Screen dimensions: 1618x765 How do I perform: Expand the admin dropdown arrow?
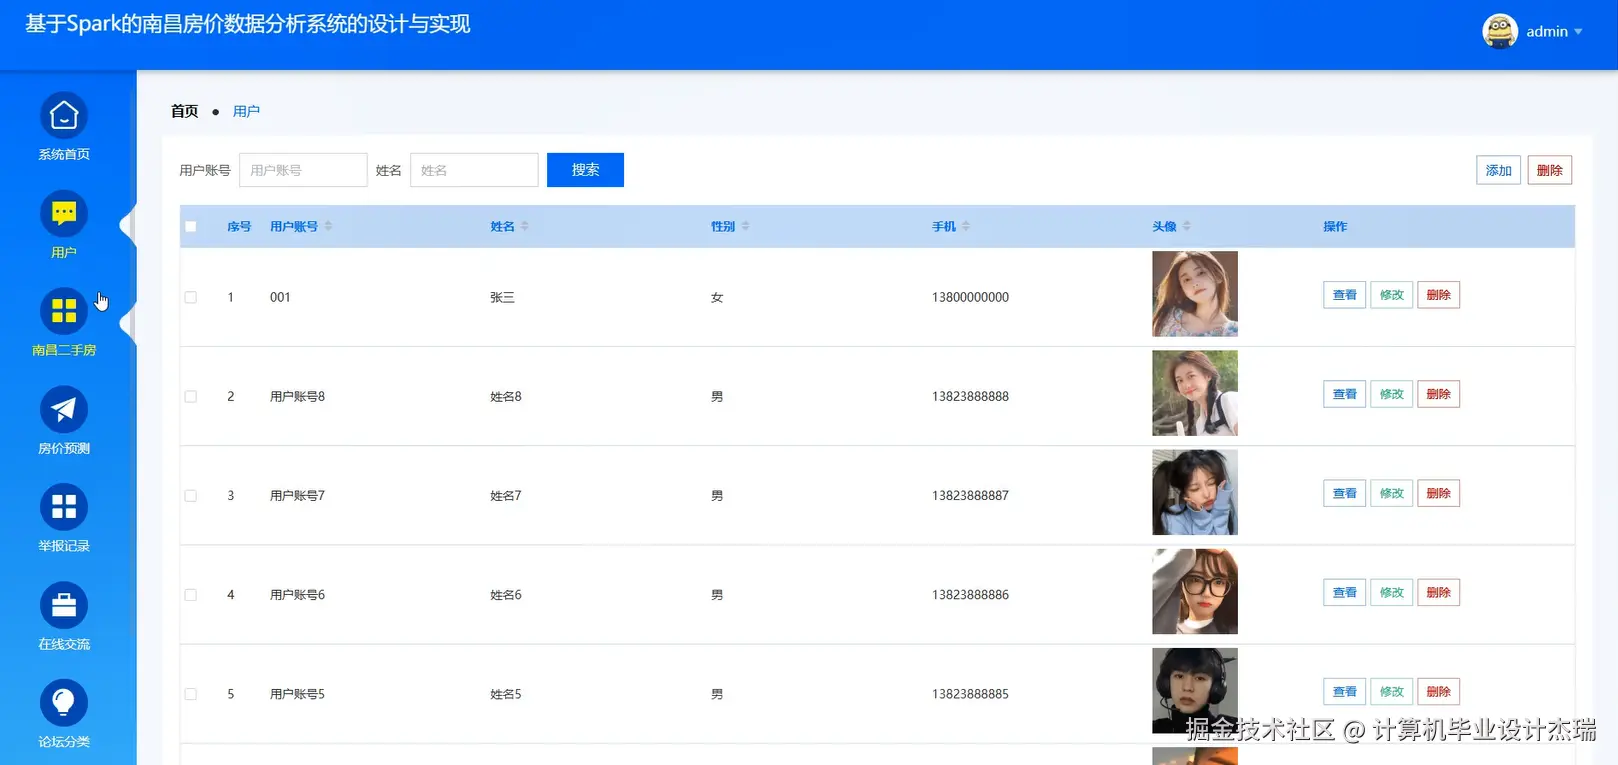[1578, 32]
